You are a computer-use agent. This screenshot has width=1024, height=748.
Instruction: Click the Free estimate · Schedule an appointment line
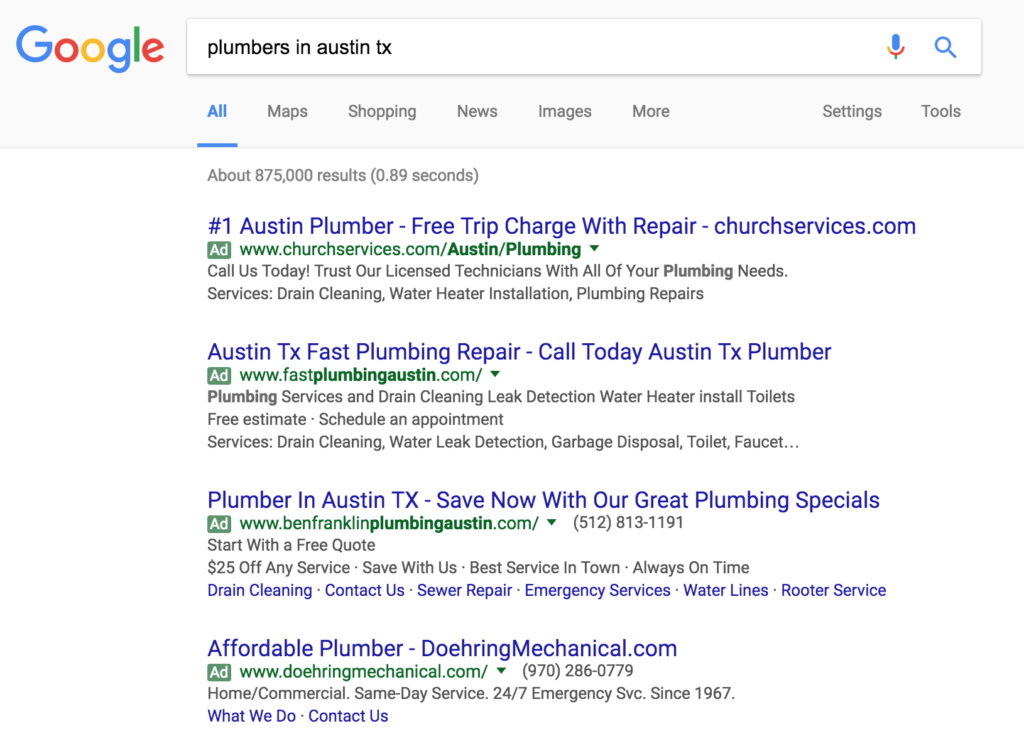point(355,419)
